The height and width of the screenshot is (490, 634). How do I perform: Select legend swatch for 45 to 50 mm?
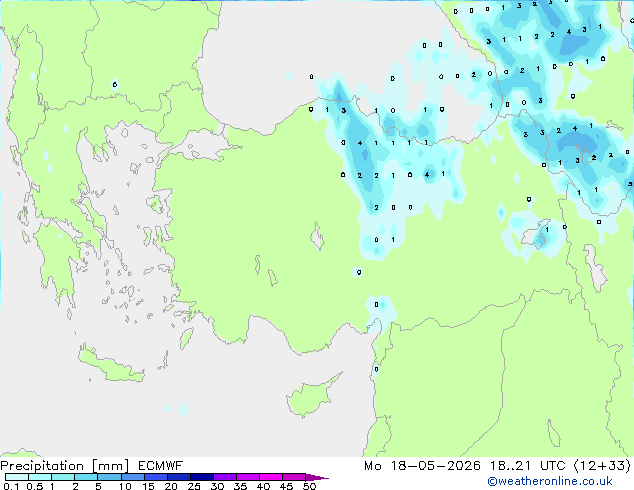(x=294, y=477)
